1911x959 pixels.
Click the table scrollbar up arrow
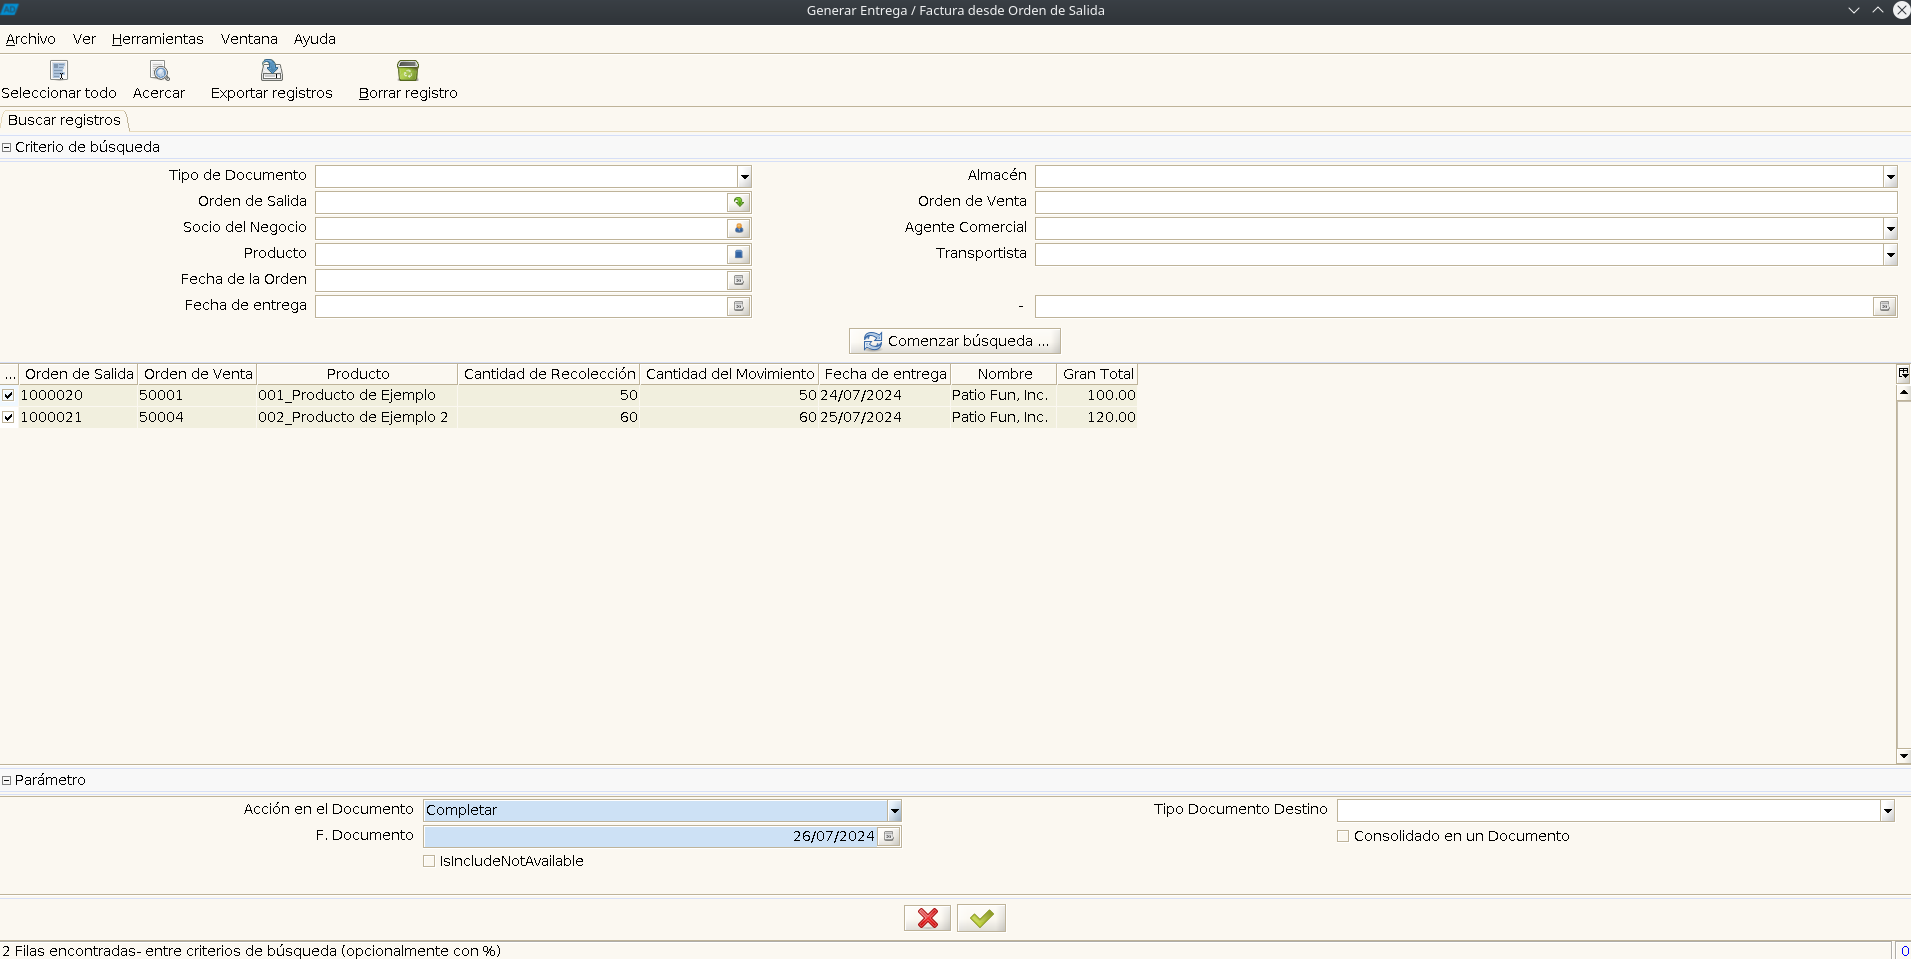pyautogui.click(x=1904, y=393)
